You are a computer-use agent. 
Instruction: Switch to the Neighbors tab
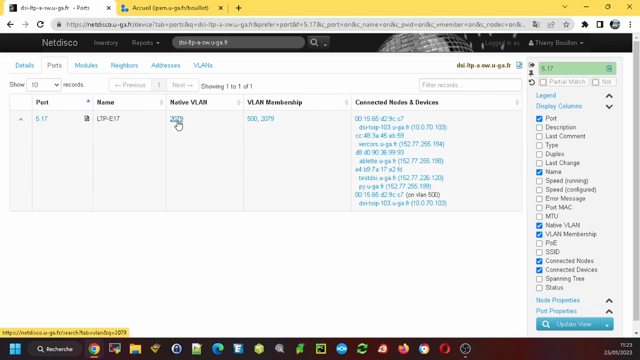click(124, 65)
